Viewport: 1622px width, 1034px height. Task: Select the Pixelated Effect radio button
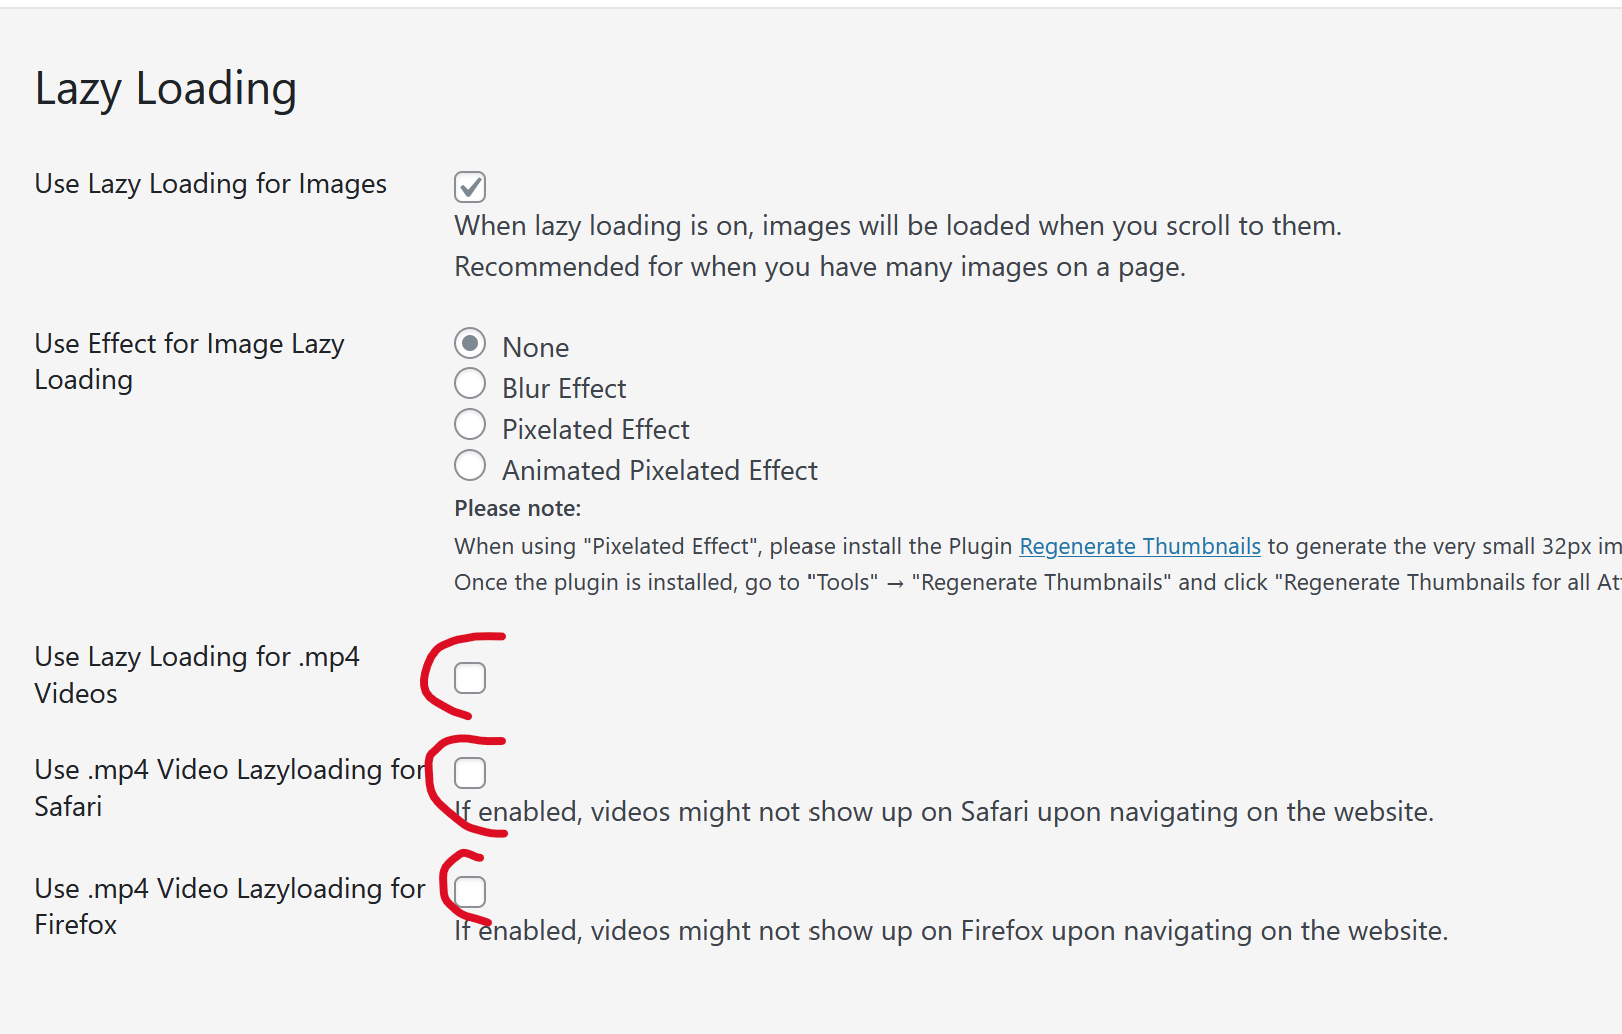470,425
